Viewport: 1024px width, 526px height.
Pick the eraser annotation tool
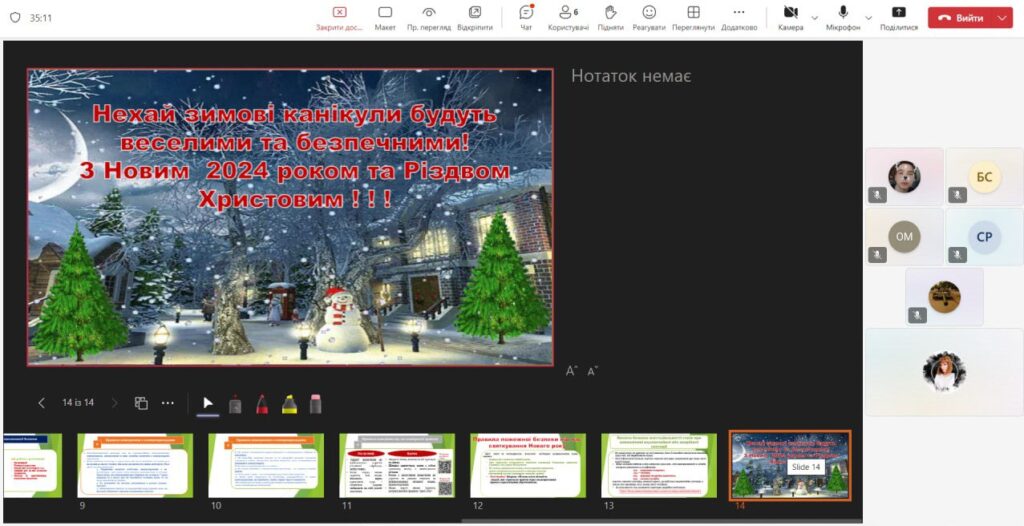pos(315,403)
